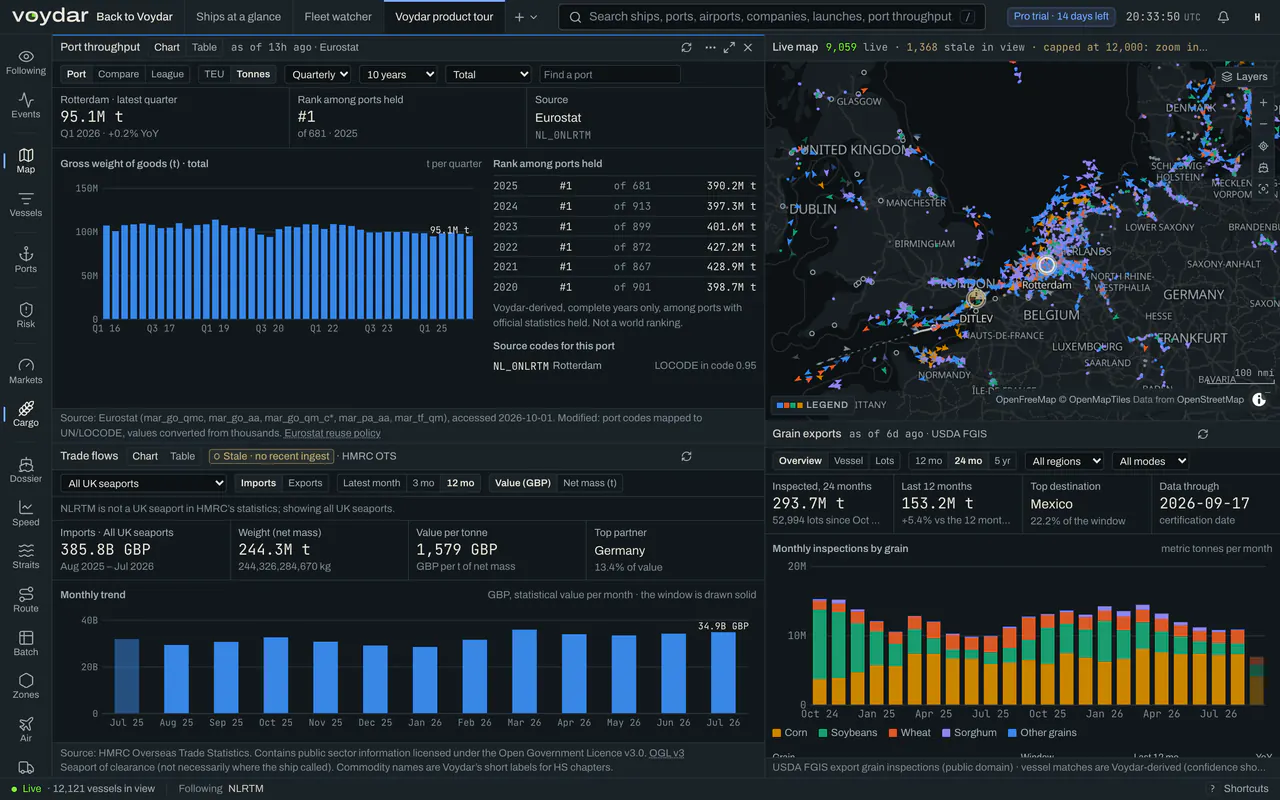Open the Events section in the sidebar
This screenshot has height=800, width=1280.
click(x=26, y=105)
